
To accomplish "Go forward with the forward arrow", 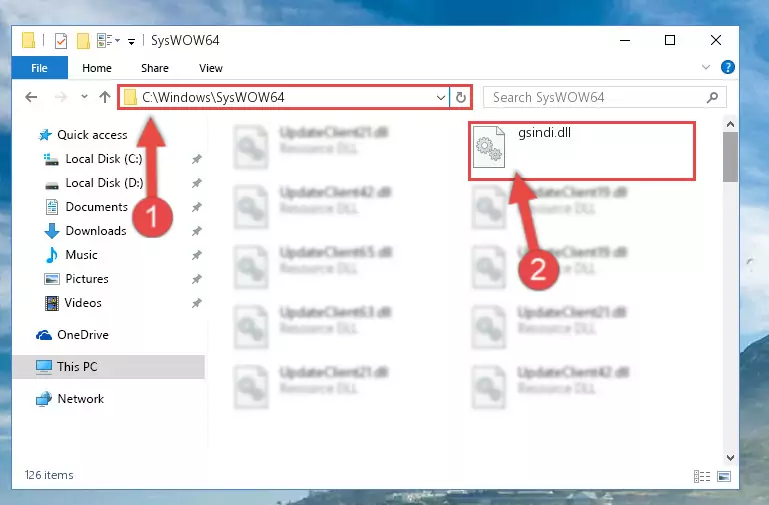I will click(60, 97).
